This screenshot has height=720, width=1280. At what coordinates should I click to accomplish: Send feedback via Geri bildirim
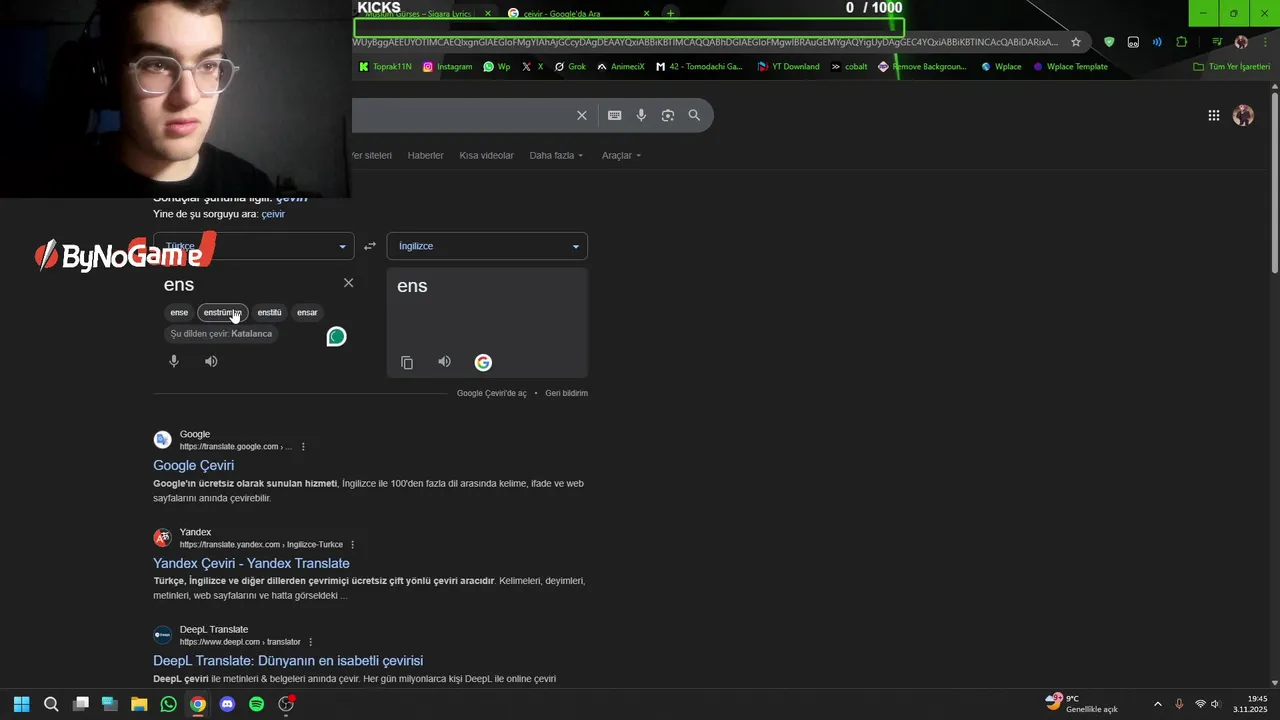click(566, 393)
